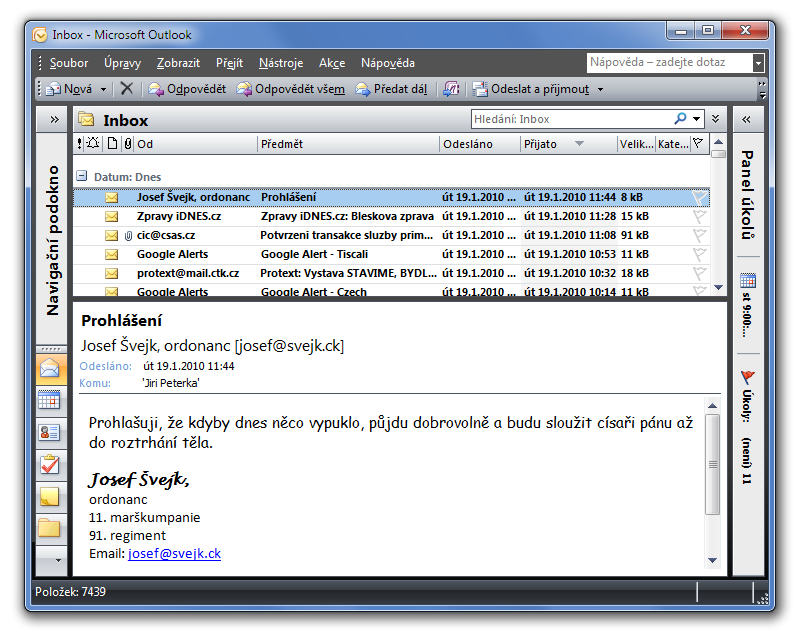This screenshot has width=811, height=636.
Task: Click the josef@svejk.ck email link
Action: point(174,554)
